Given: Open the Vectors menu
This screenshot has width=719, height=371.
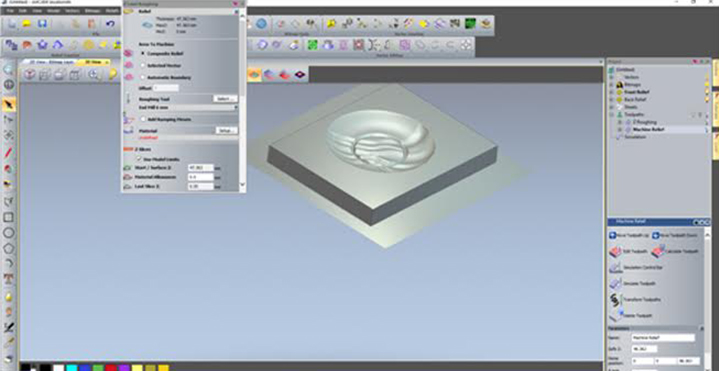Looking at the screenshot, I should (72, 10).
